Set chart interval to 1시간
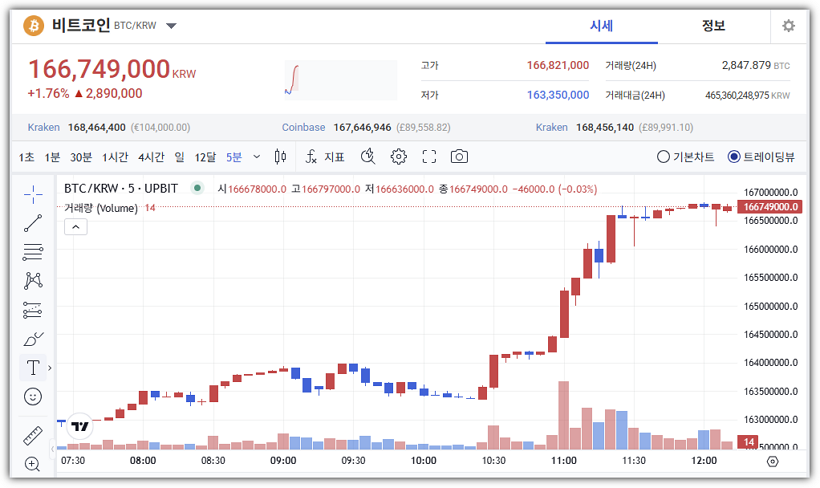The image size is (820, 488). point(115,157)
